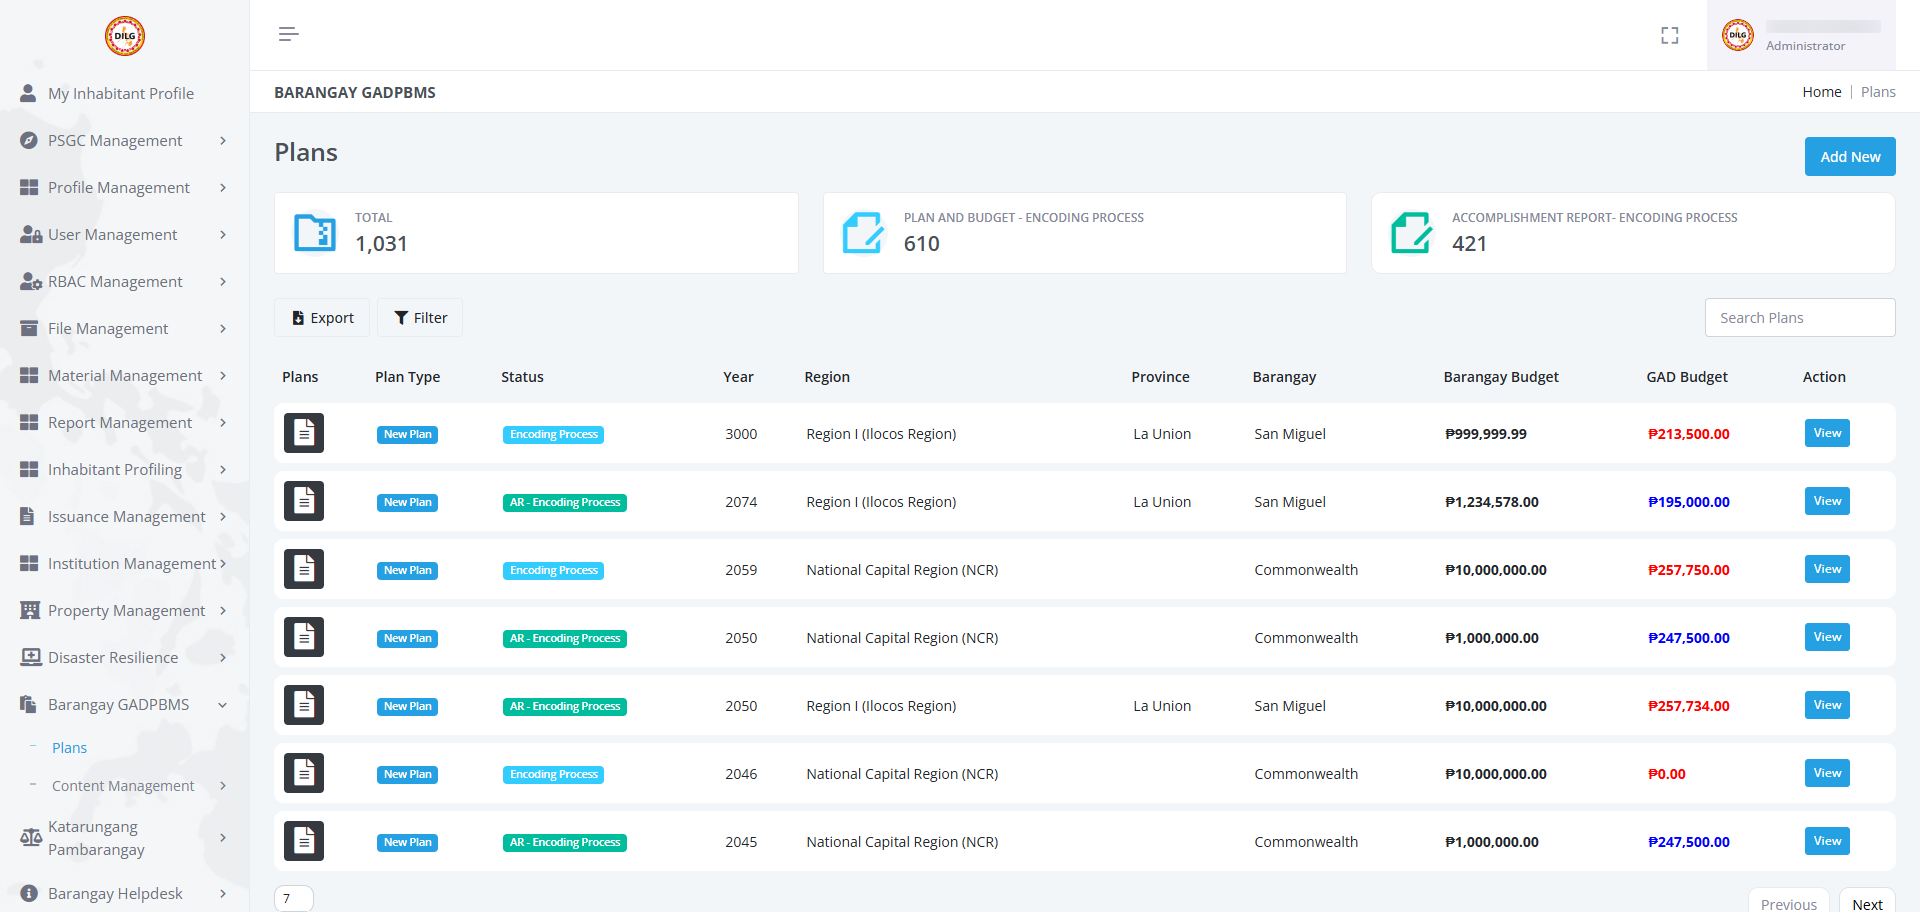Click the page size field showing 7
This screenshot has width=1920, height=912.
(x=294, y=898)
